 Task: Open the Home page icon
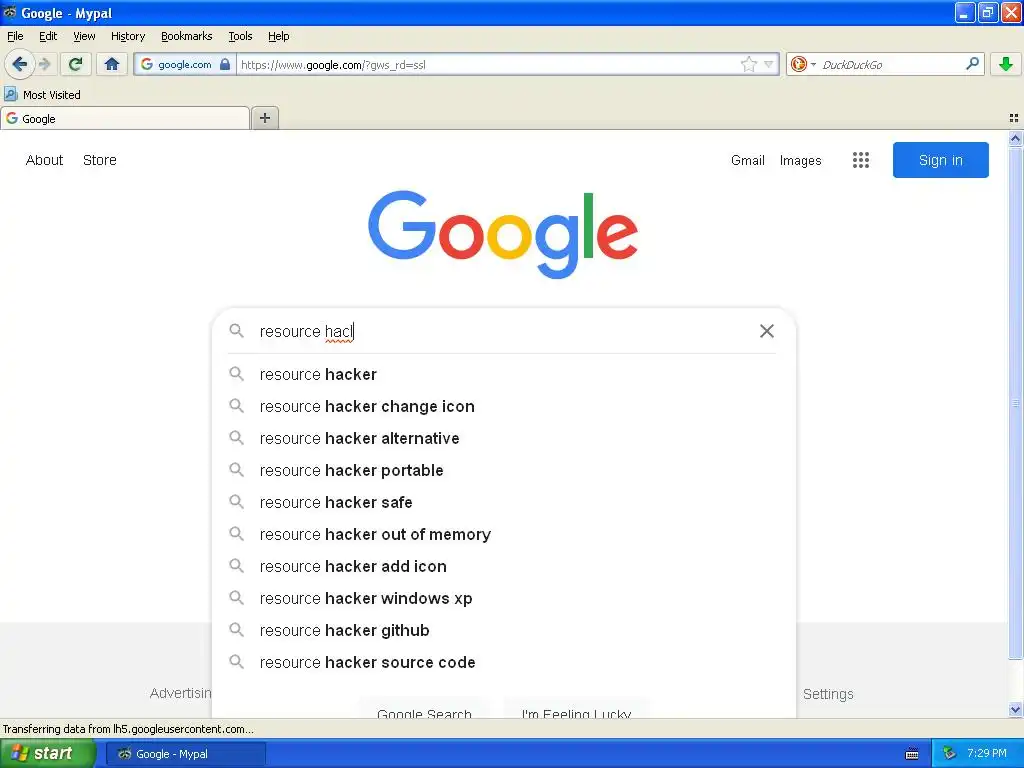click(112, 64)
